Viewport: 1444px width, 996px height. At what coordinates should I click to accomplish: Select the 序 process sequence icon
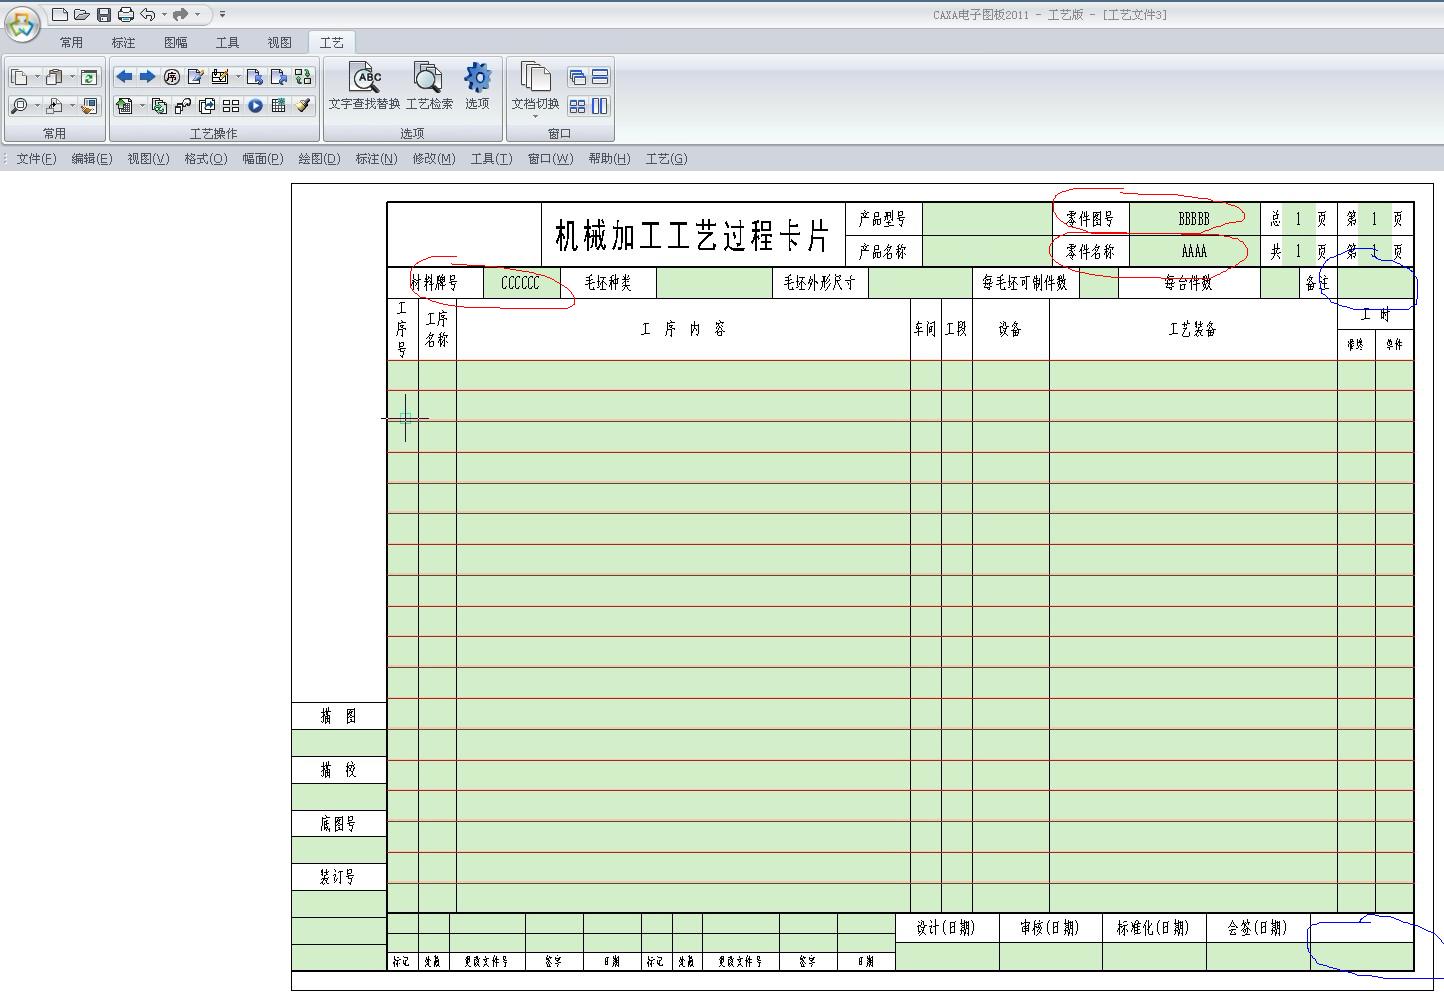(171, 77)
